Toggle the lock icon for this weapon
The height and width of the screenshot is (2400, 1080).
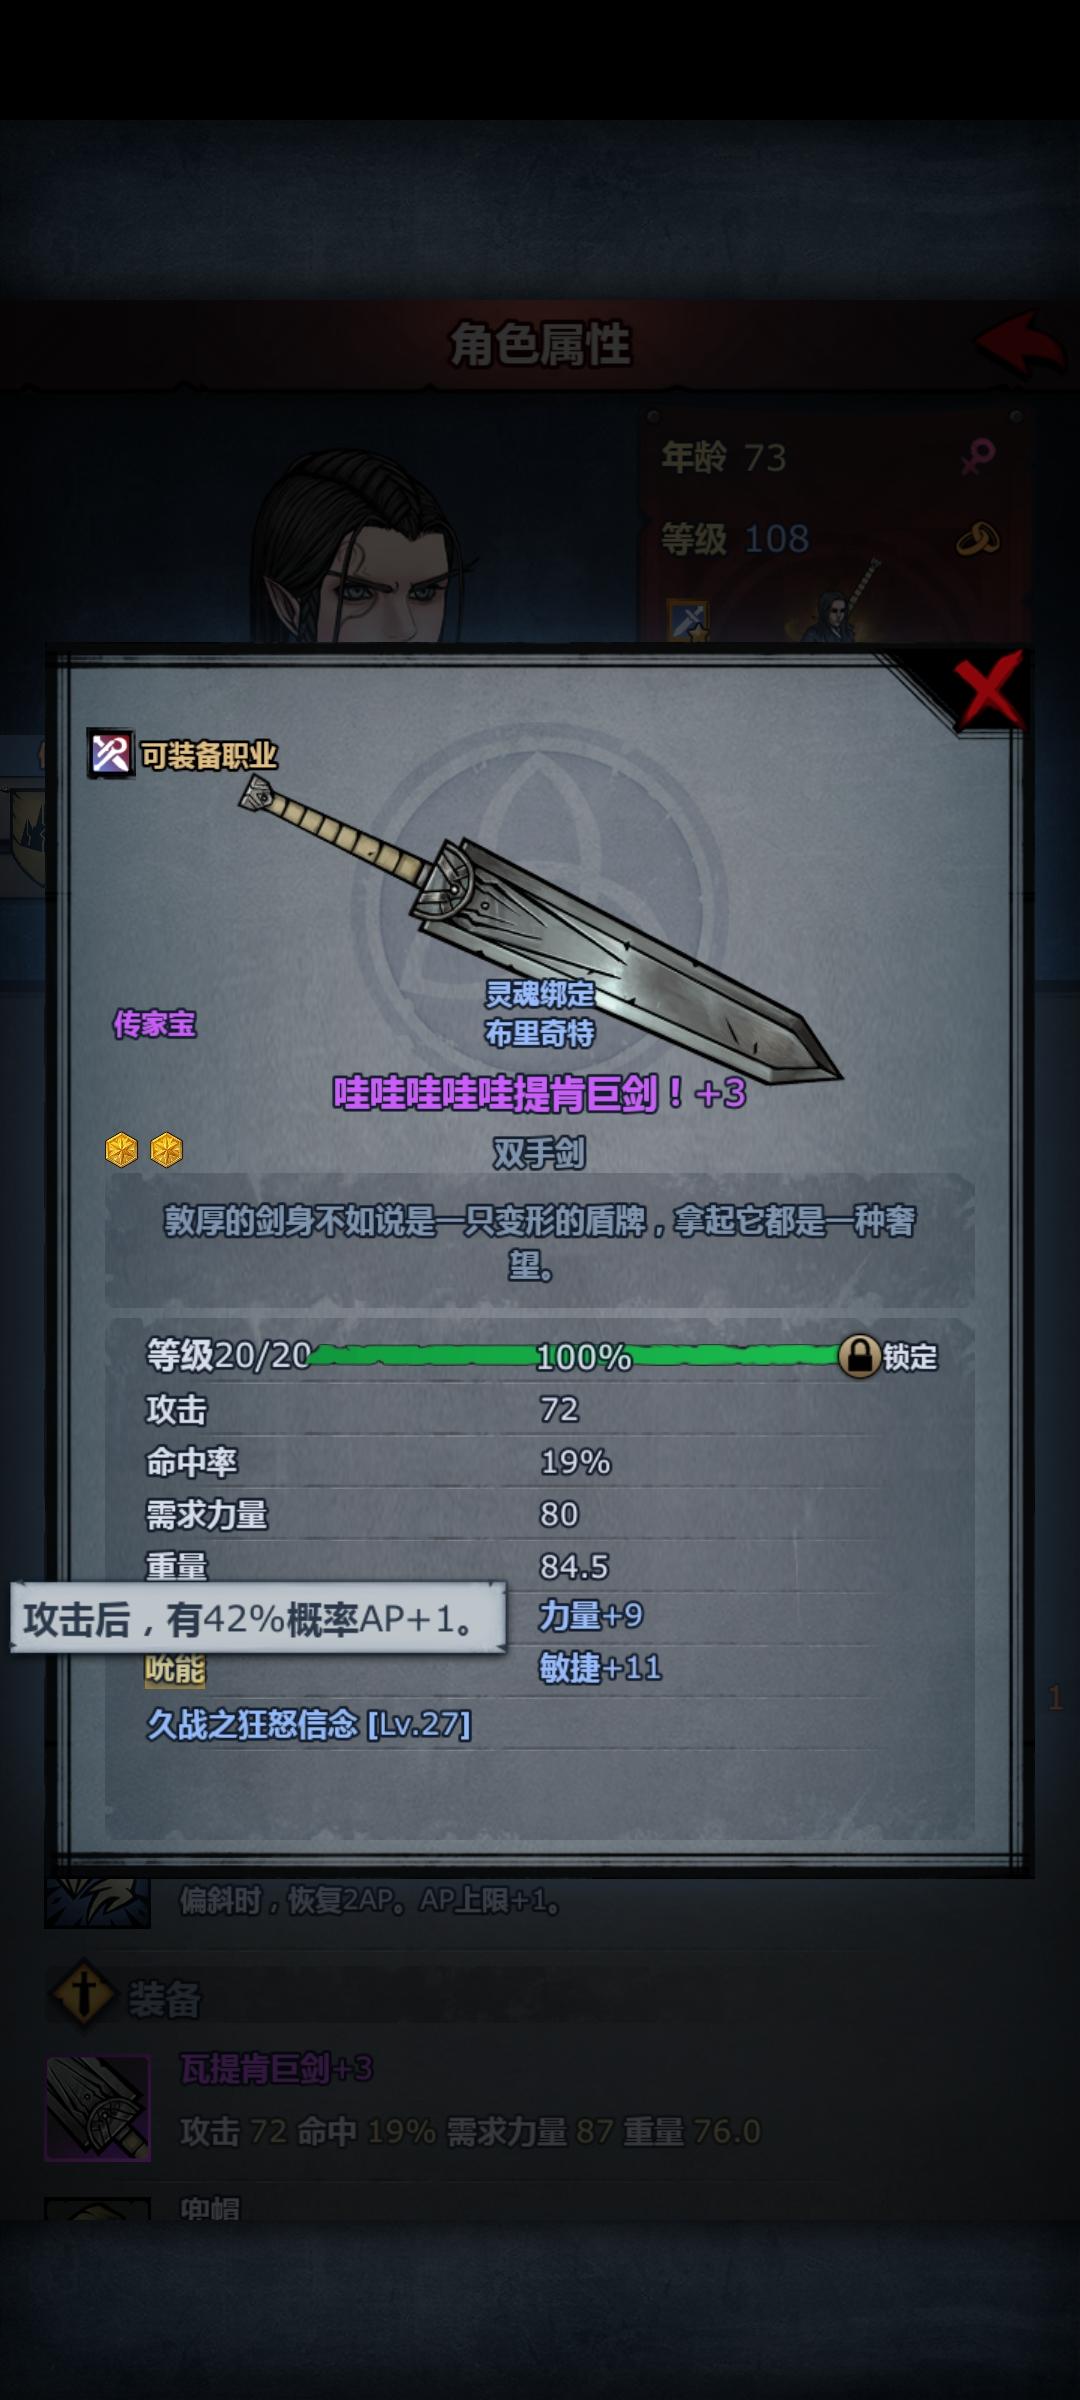859,1356
